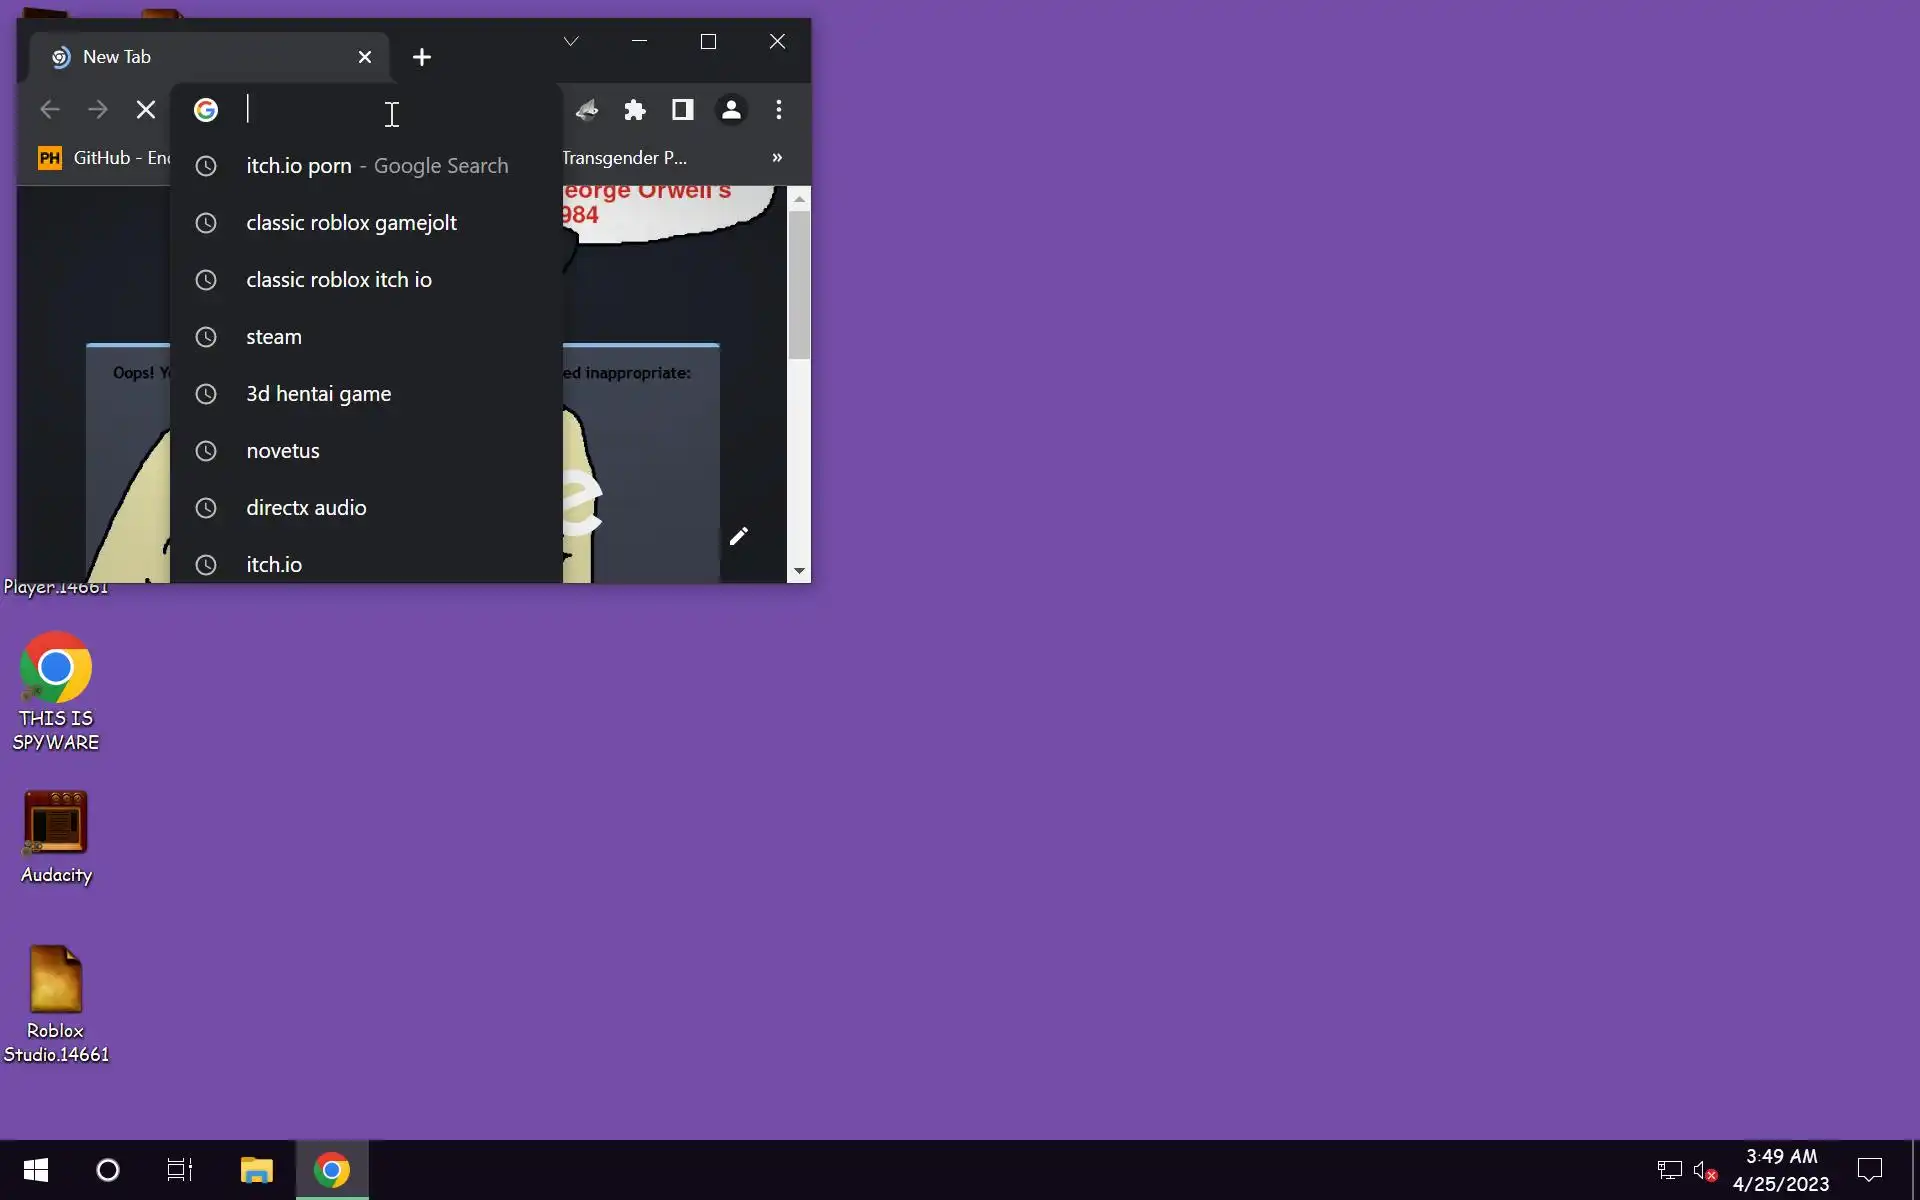Open Chrome Extensions puzzle icon
The height and width of the screenshot is (1200, 1920).
click(635, 110)
